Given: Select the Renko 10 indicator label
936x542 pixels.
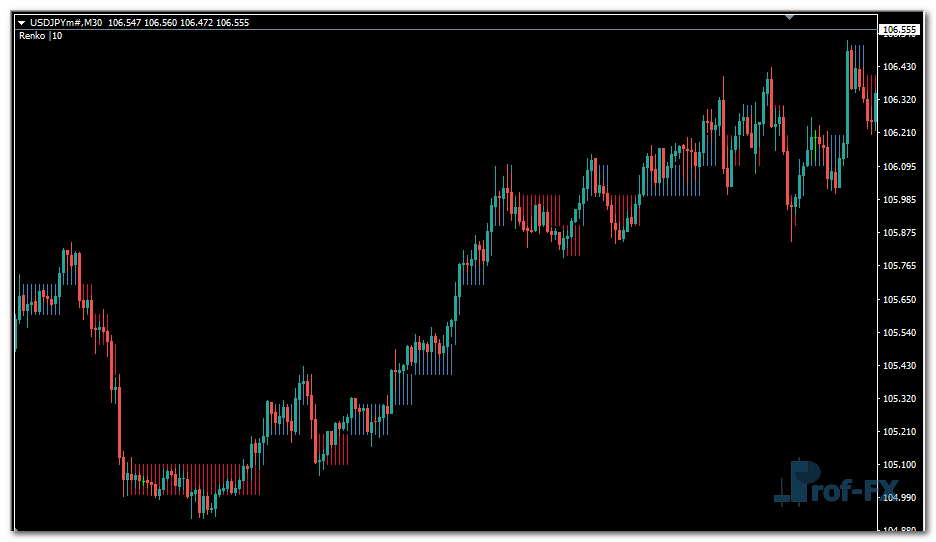Looking at the screenshot, I should [x=40, y=36].
